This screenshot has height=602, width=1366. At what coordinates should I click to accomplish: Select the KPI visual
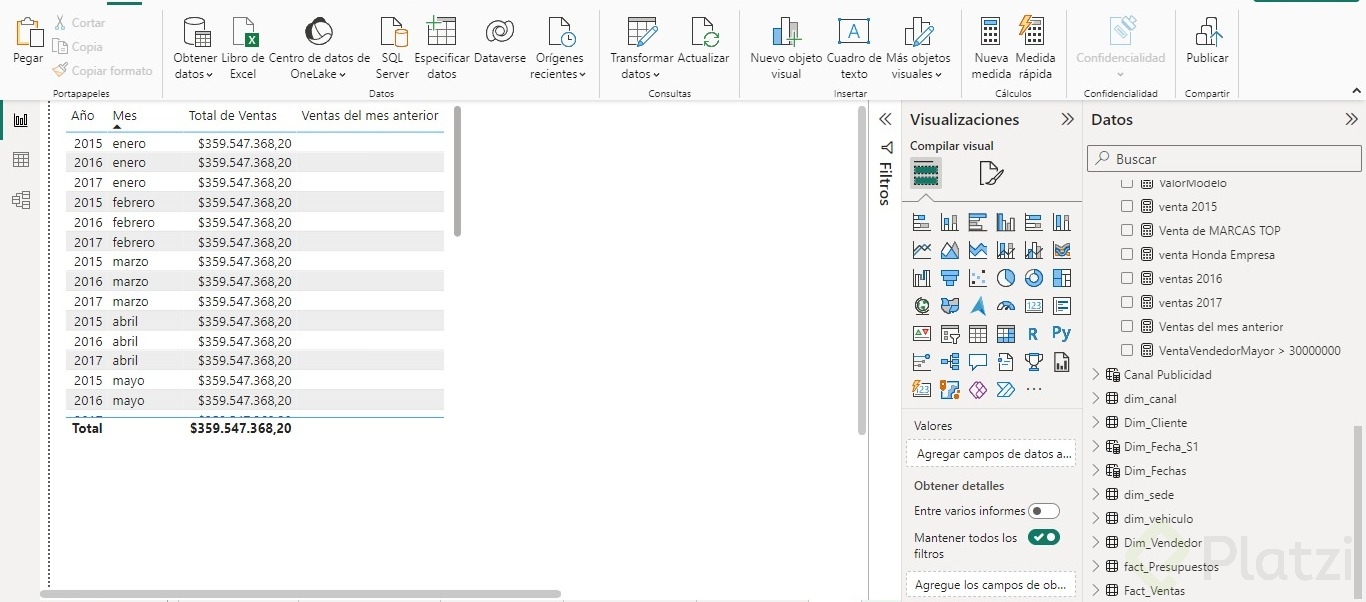pyautogui.click(x=922, y=334)
